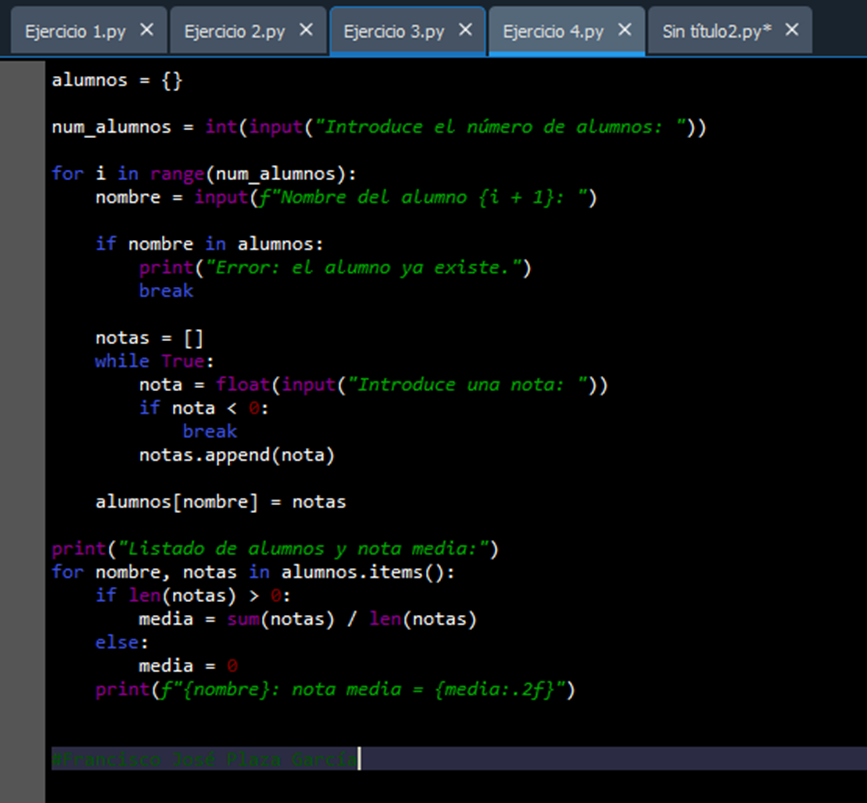Switch to the Ejercicio 1.py tab

(x=75, y=31)
